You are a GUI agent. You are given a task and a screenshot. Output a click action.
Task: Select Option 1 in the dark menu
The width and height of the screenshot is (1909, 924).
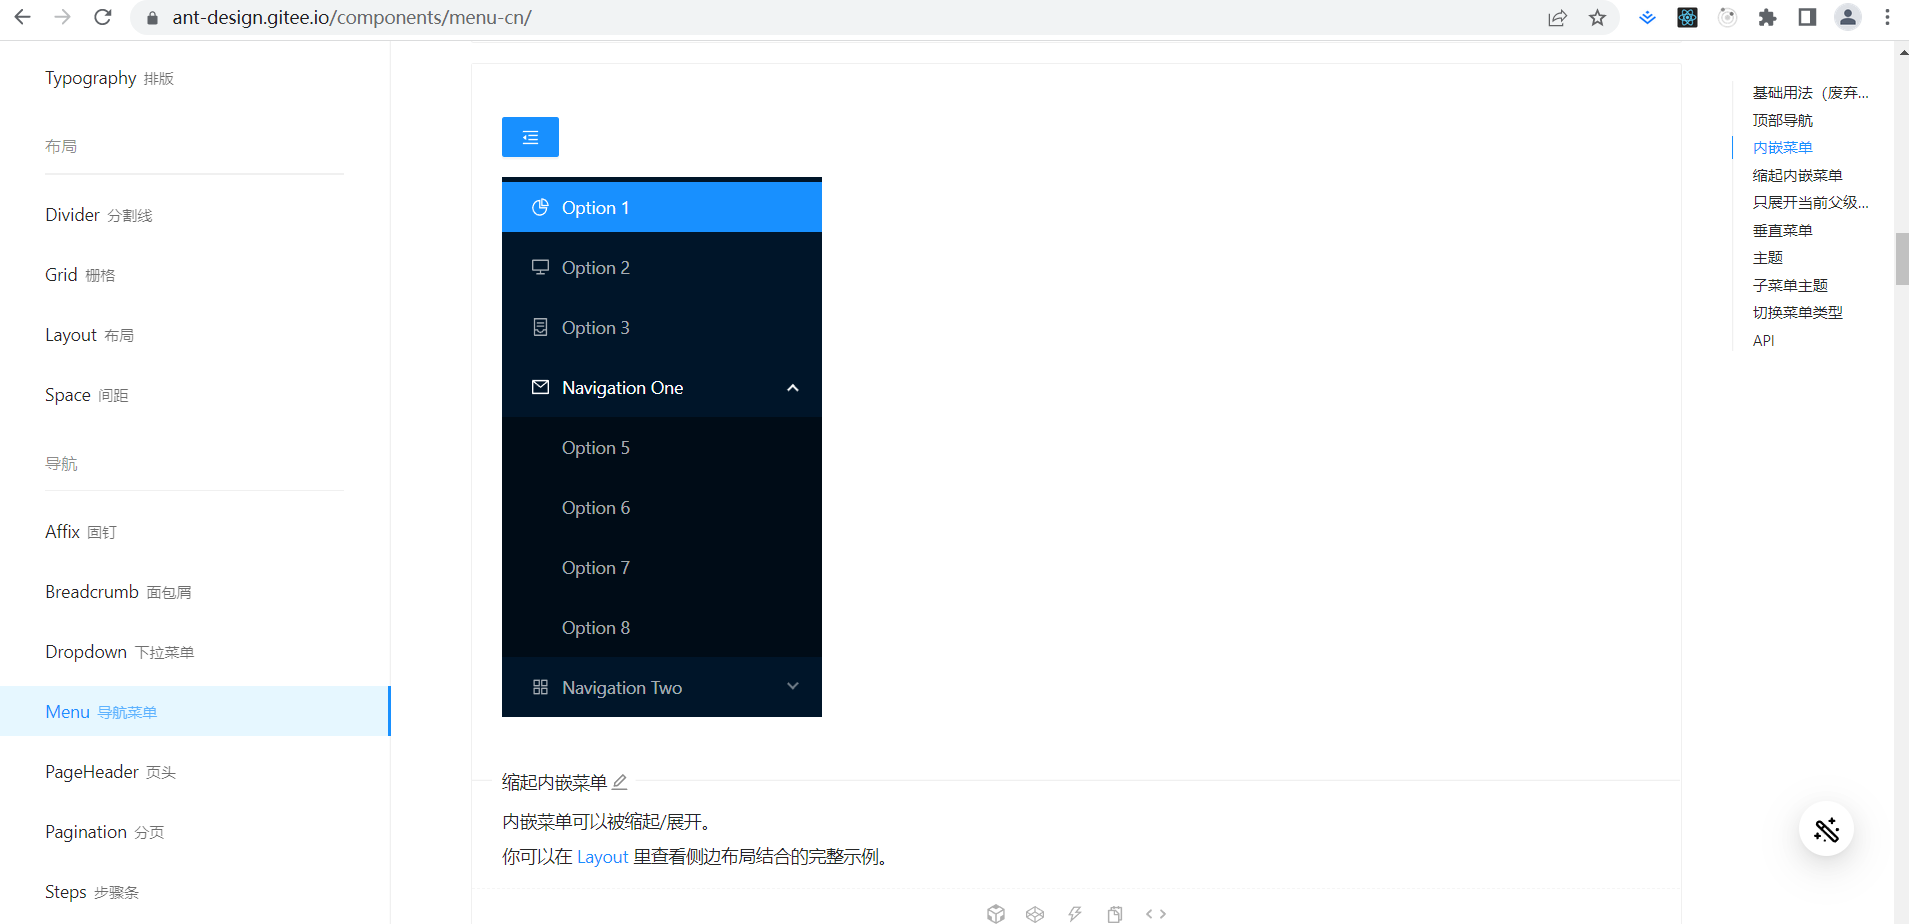(595, 207)
